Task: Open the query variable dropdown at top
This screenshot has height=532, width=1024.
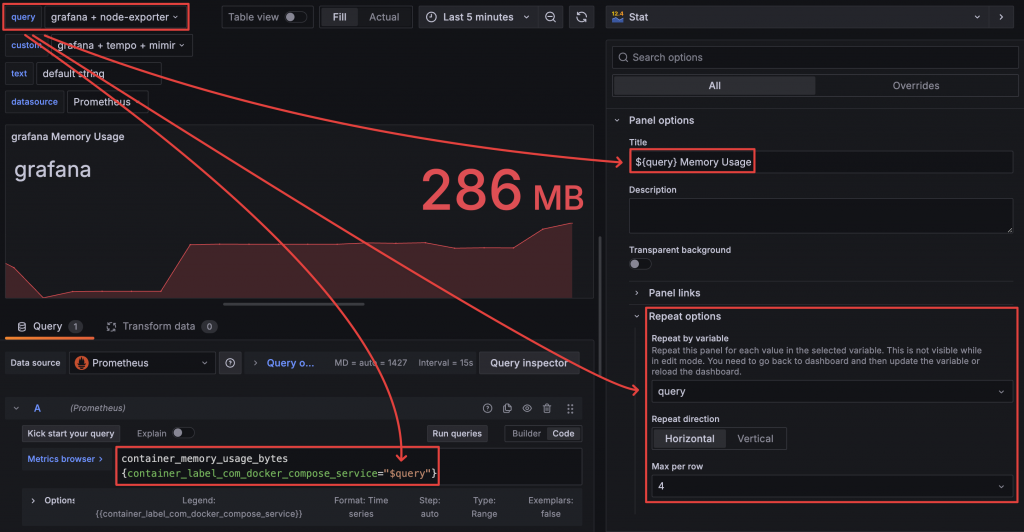Action: (115, 17)
